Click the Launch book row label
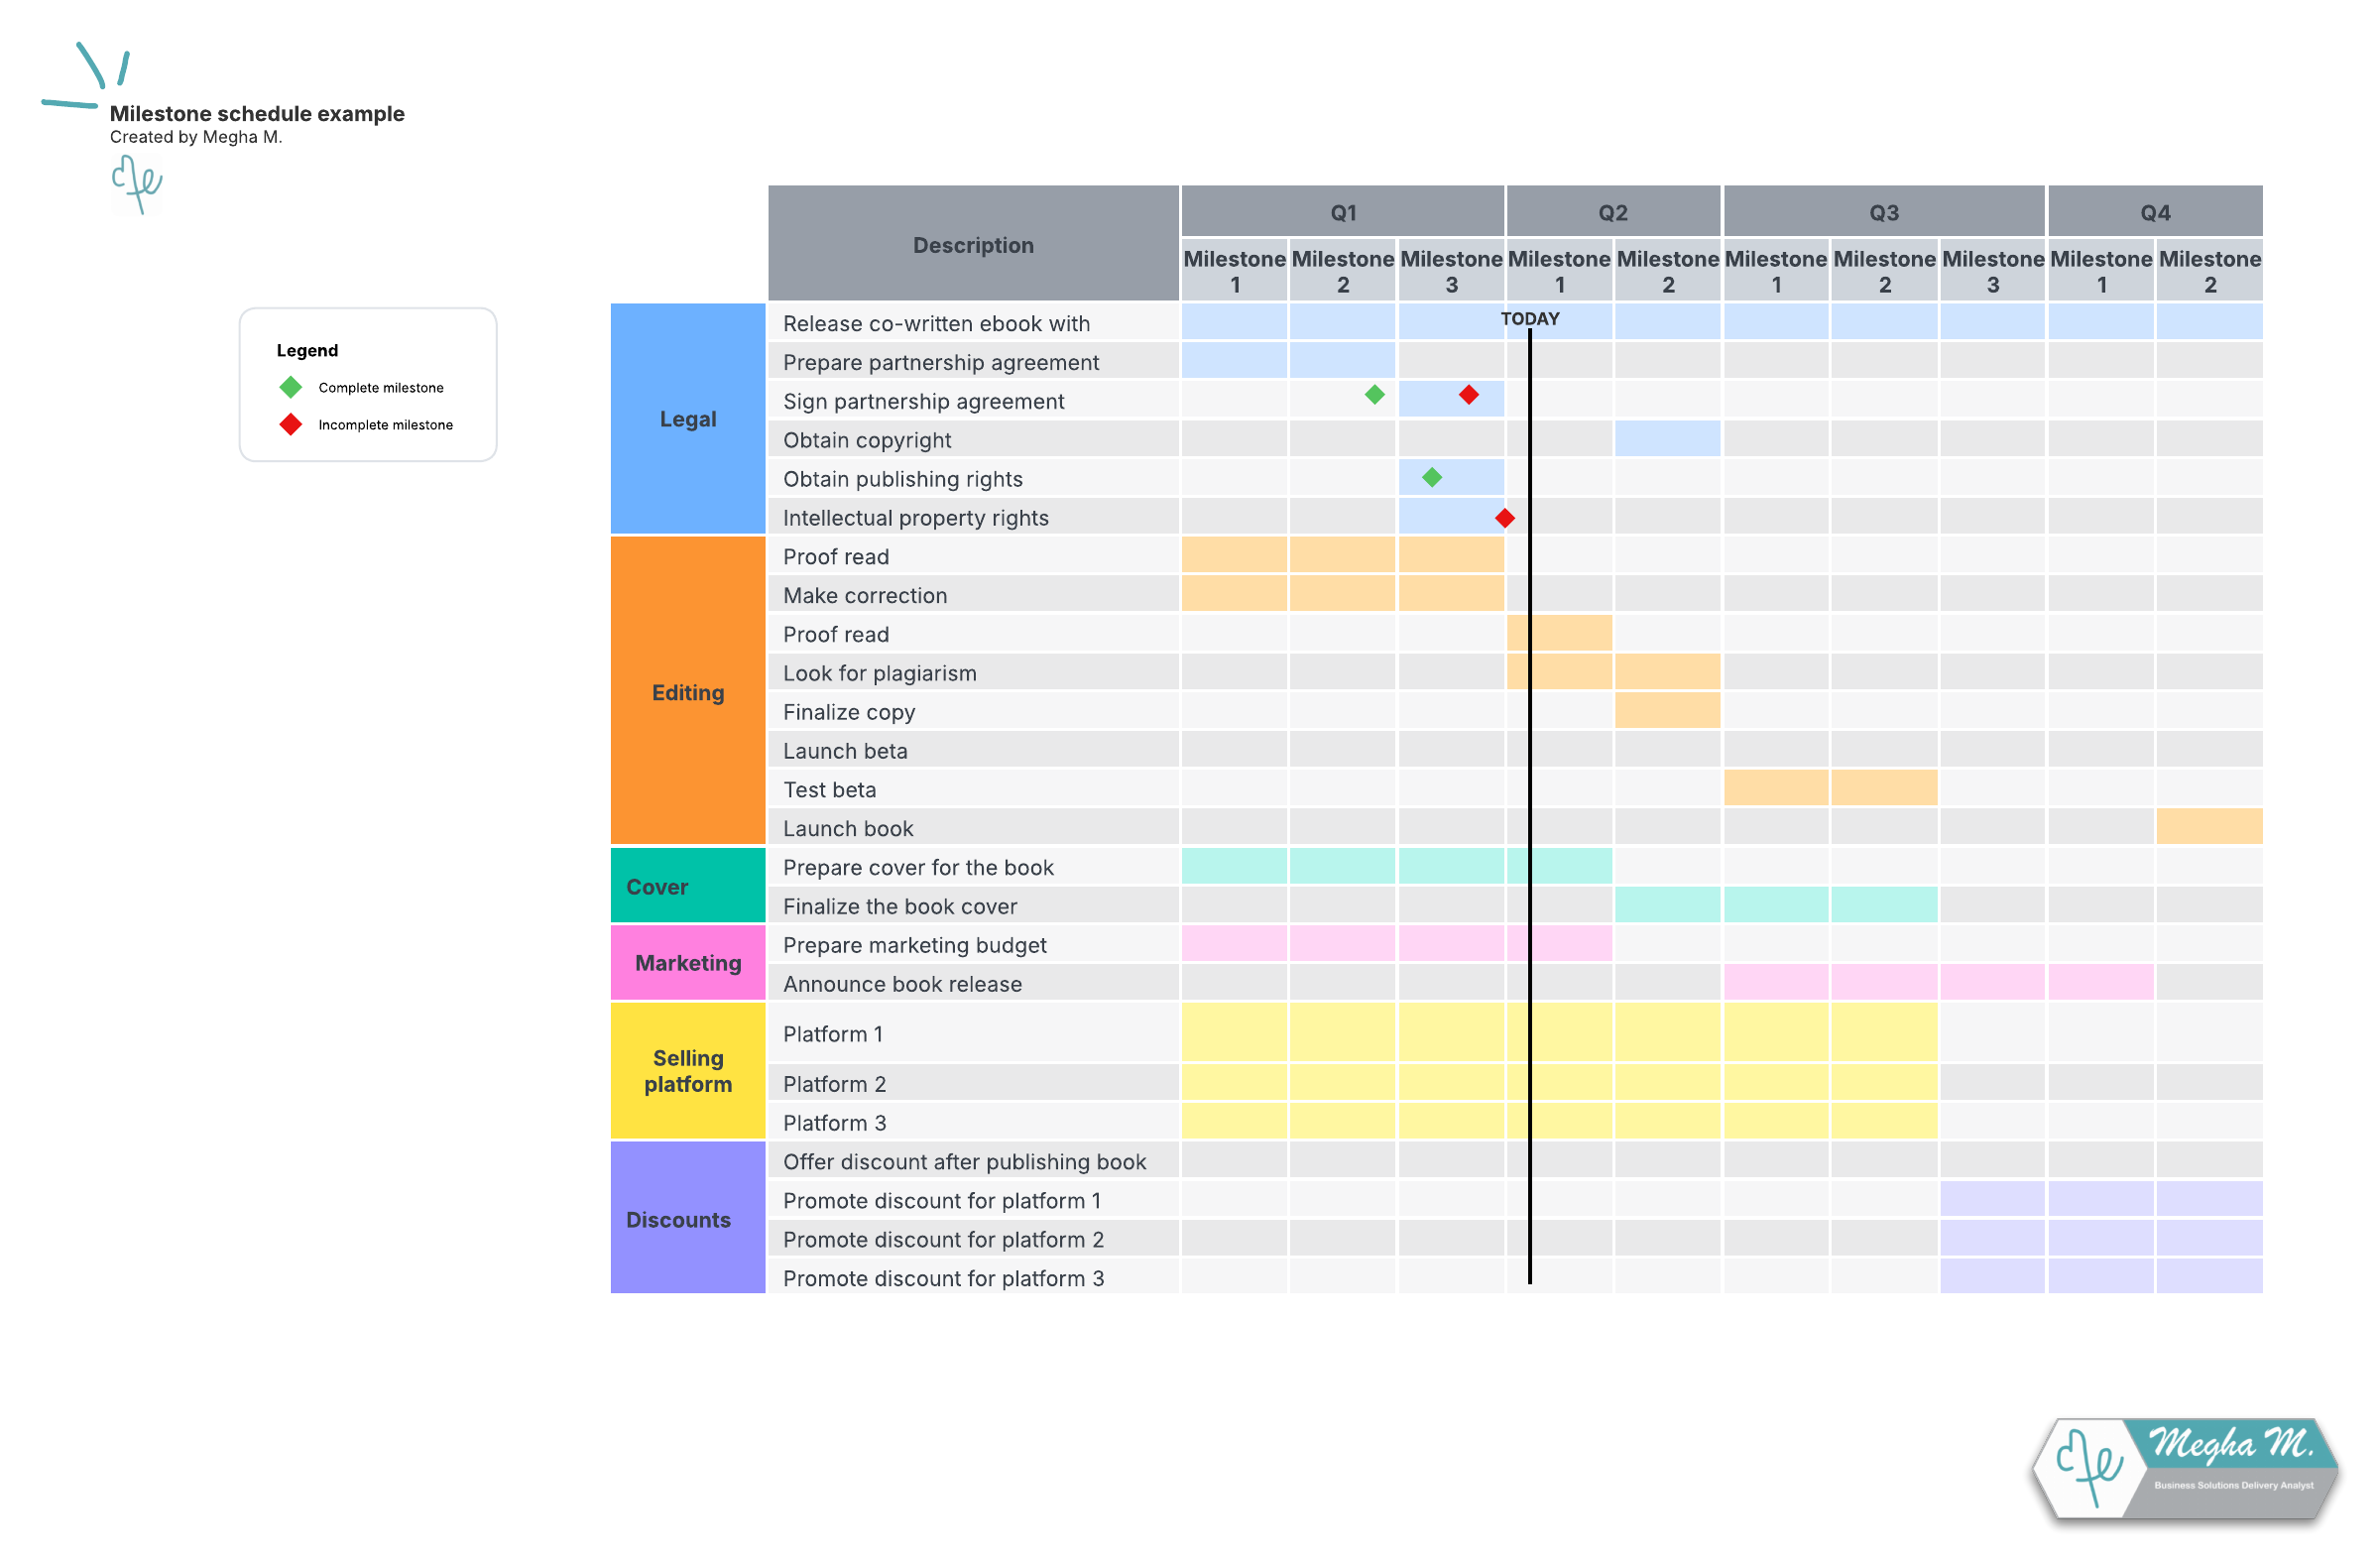 (848, 829)
